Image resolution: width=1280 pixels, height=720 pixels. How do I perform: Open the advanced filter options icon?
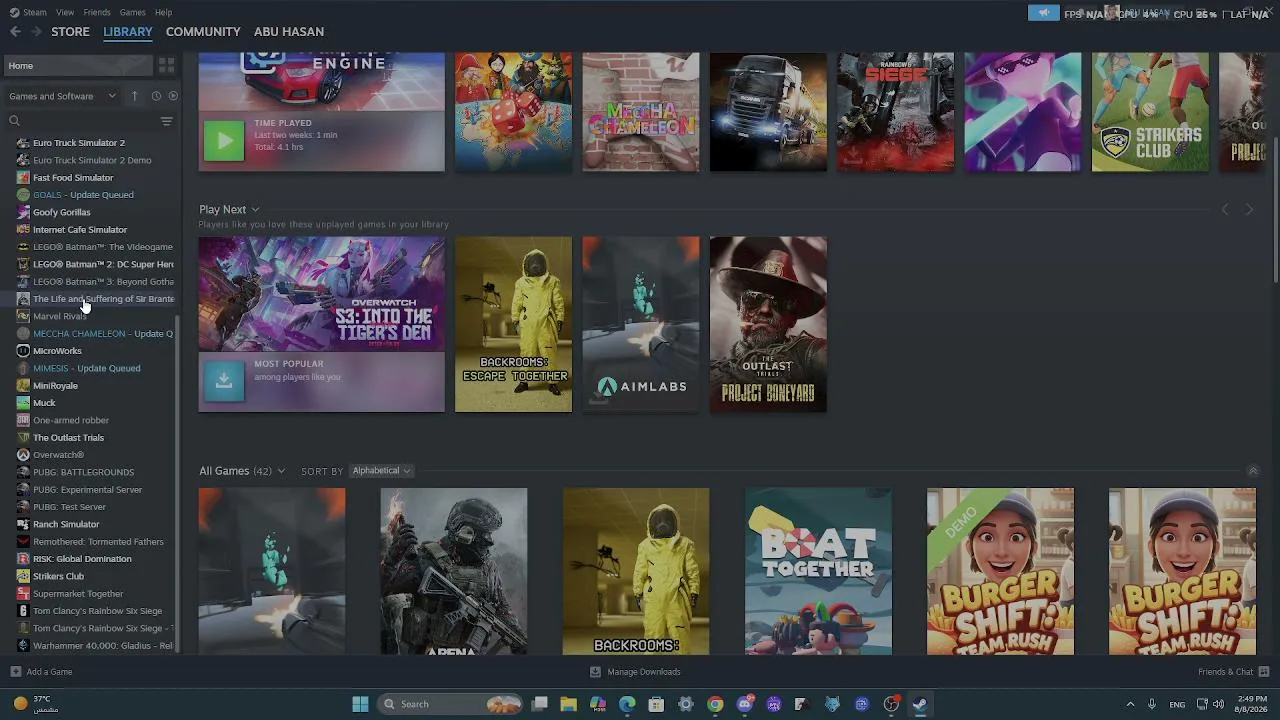coord(166,121)
